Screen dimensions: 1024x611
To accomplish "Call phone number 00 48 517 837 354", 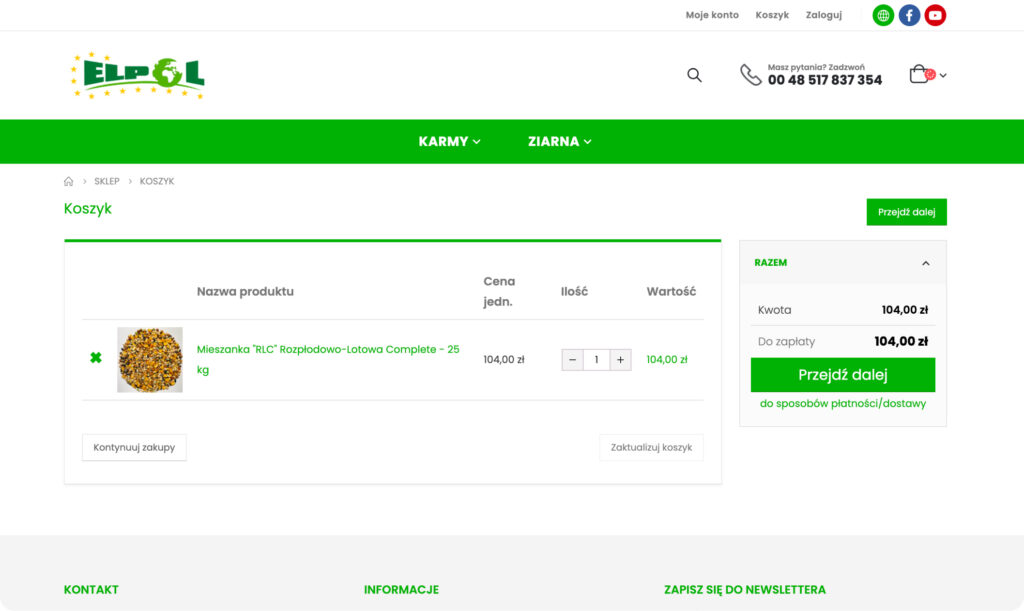I will click(825, 80).
